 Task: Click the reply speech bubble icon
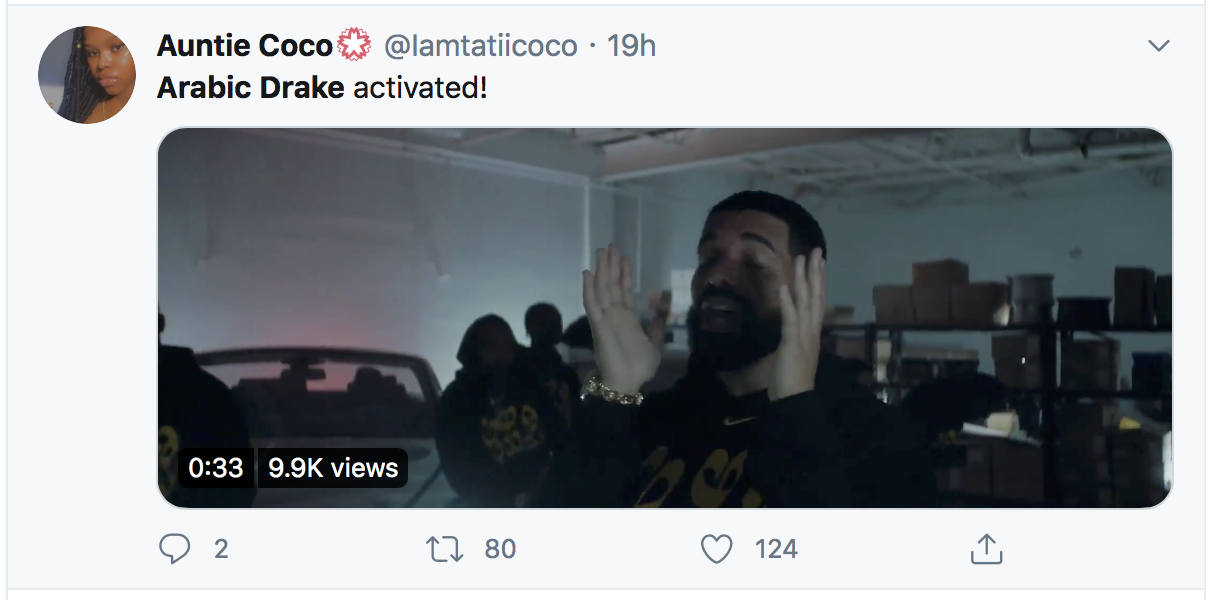176,548
